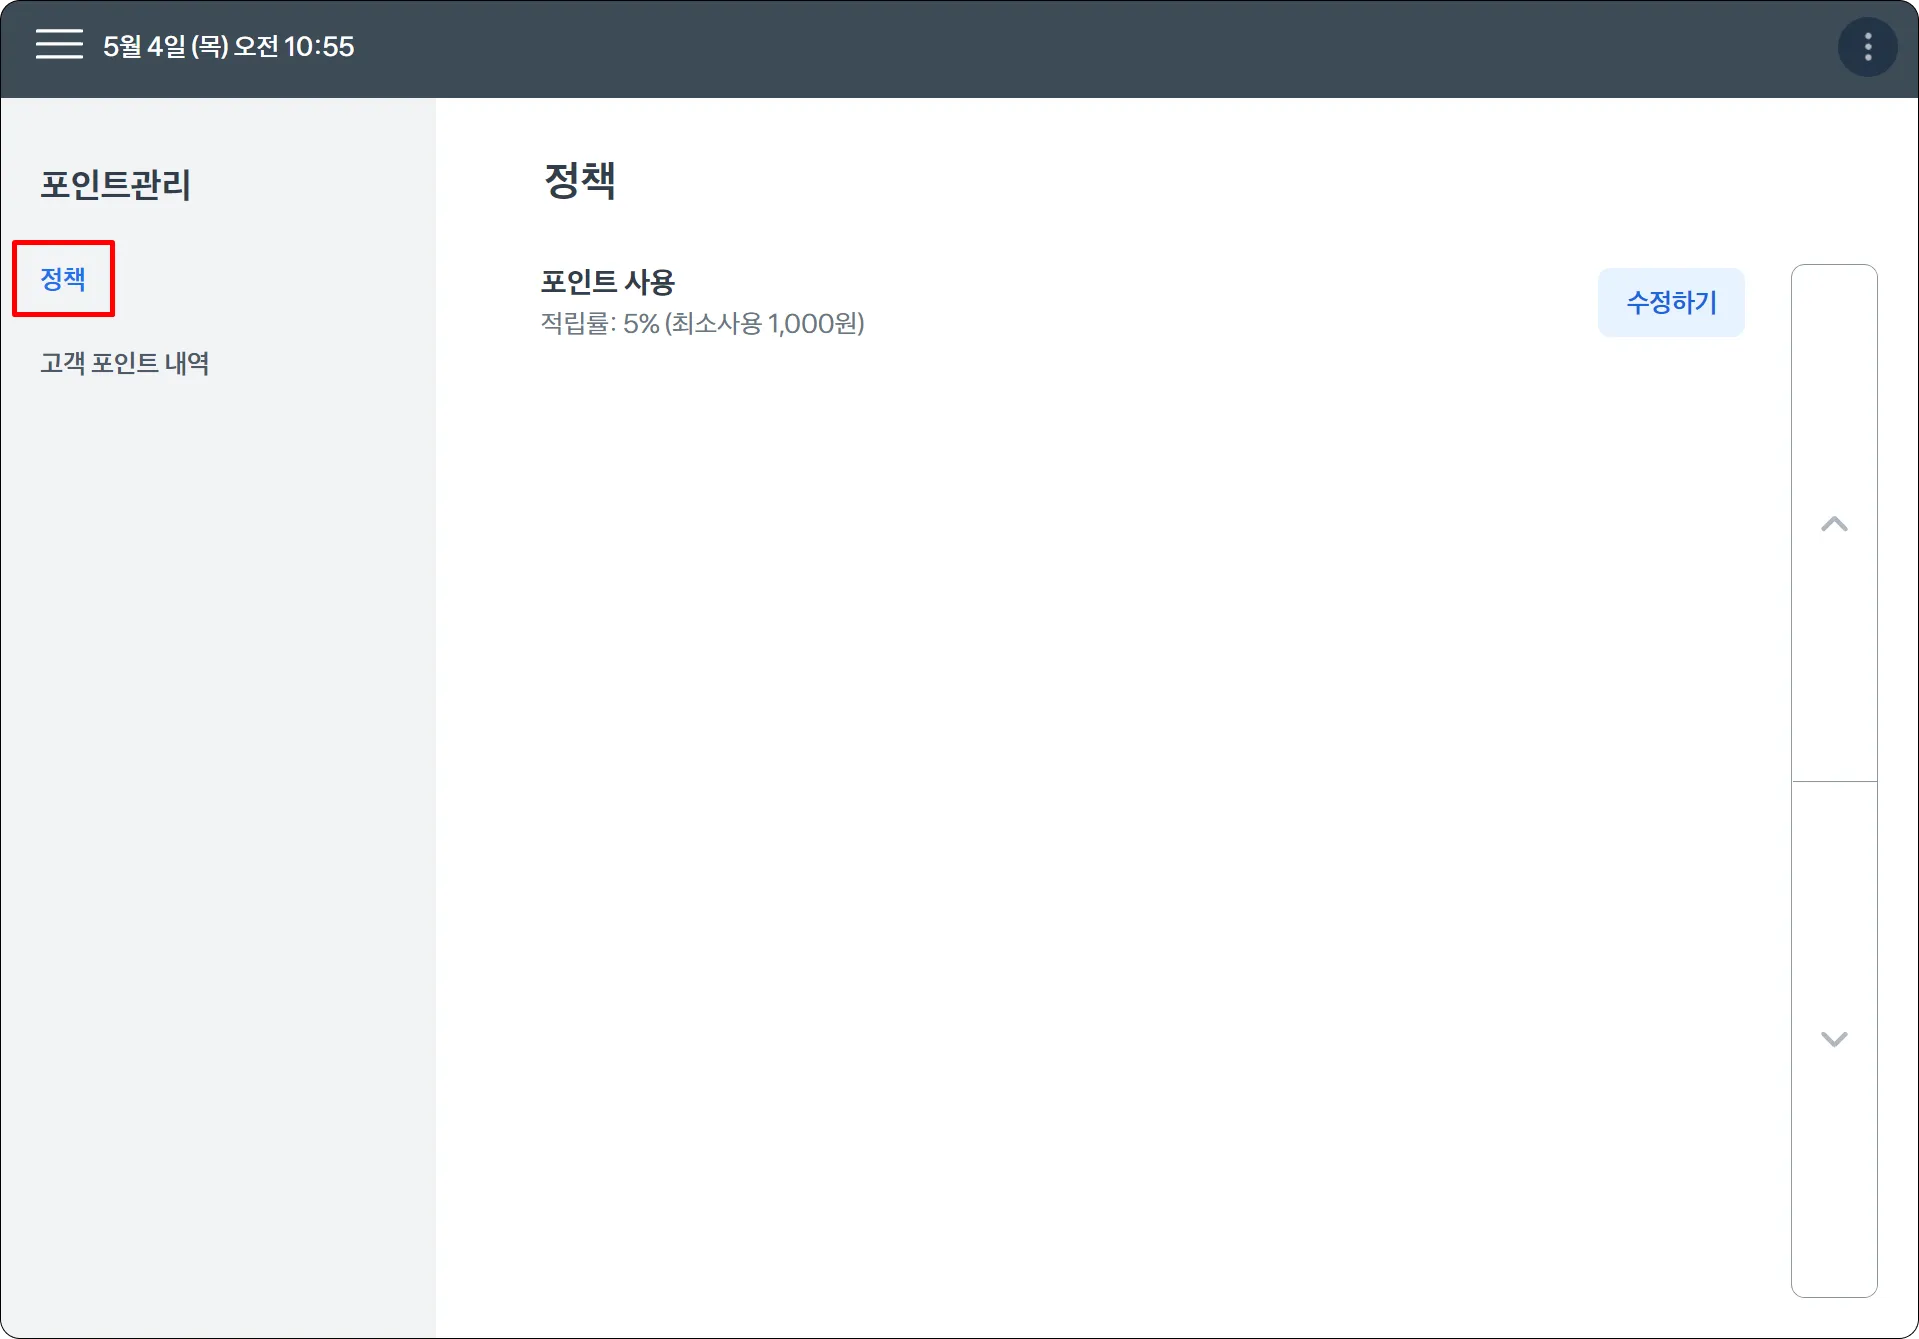Click the date and time in header
The image size is (1919, 1339).
pyautogui.click(x=228, y=47)
